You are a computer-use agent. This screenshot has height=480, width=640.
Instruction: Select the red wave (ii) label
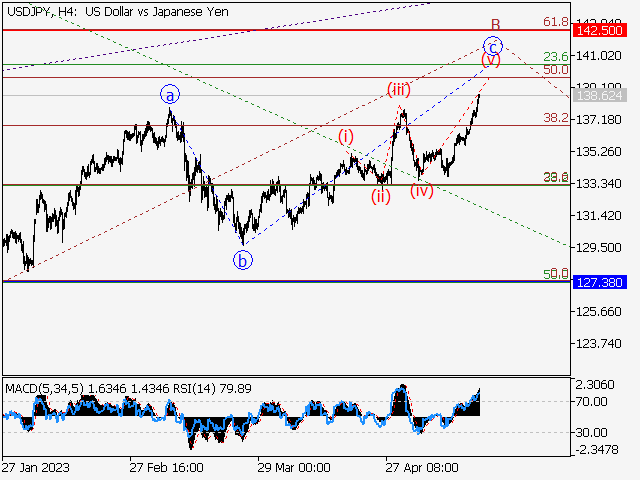381,197
